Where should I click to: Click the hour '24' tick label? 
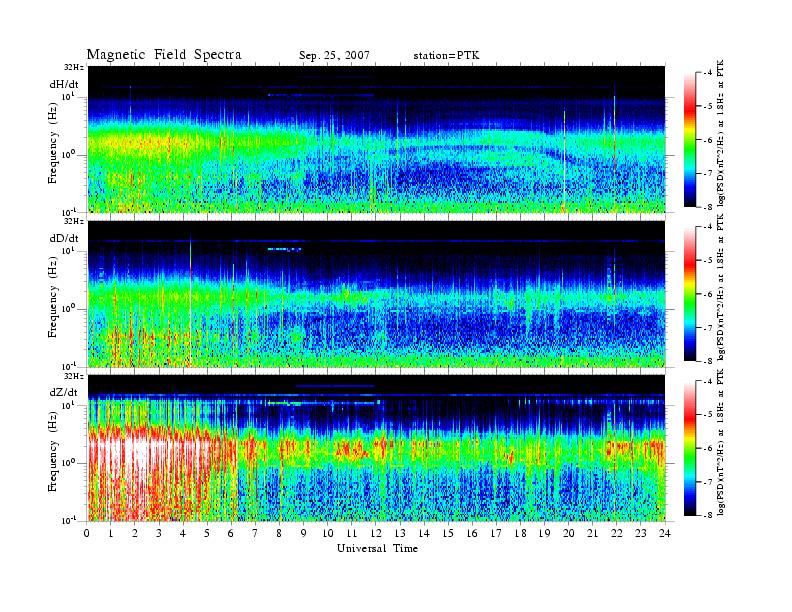coord(665,534)
